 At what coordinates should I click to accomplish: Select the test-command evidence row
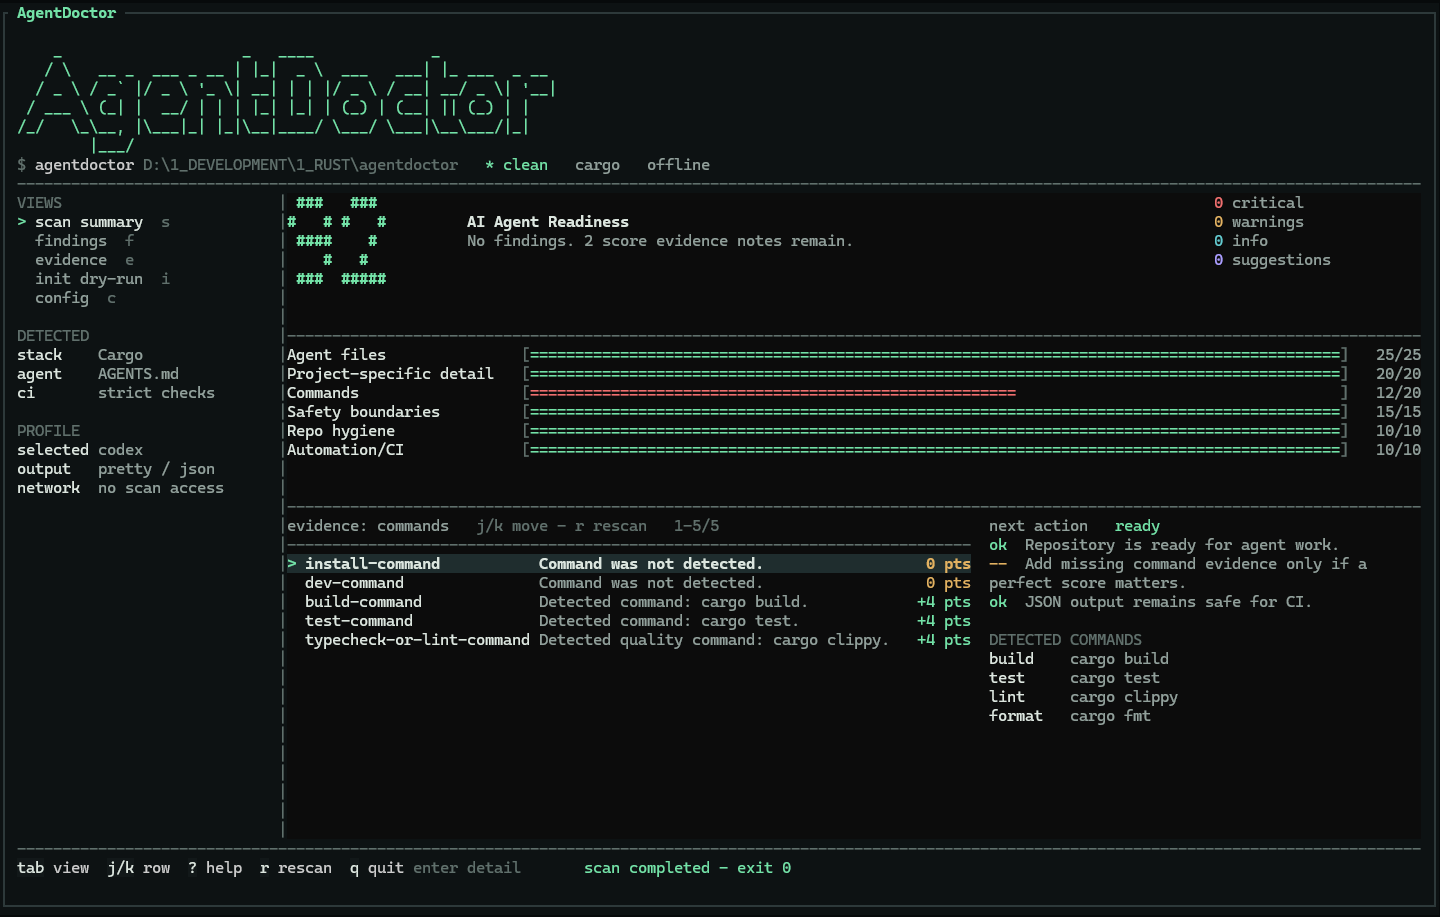pos(629,621)
